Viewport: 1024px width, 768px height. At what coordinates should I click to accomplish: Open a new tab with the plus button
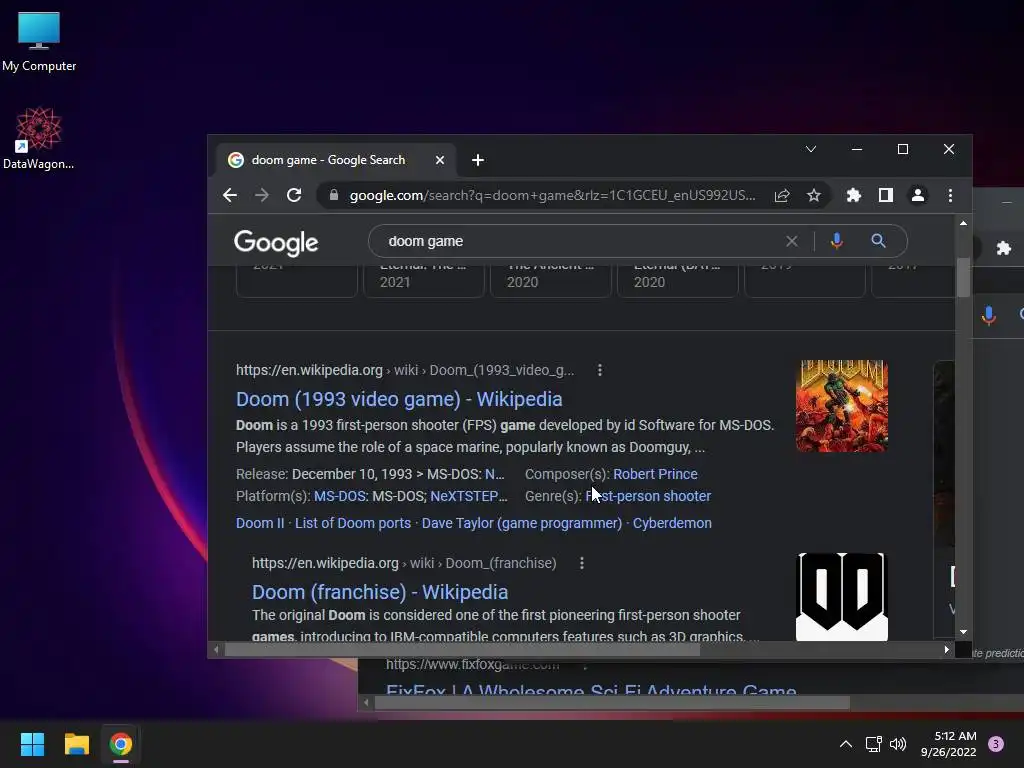coord(478,160)
